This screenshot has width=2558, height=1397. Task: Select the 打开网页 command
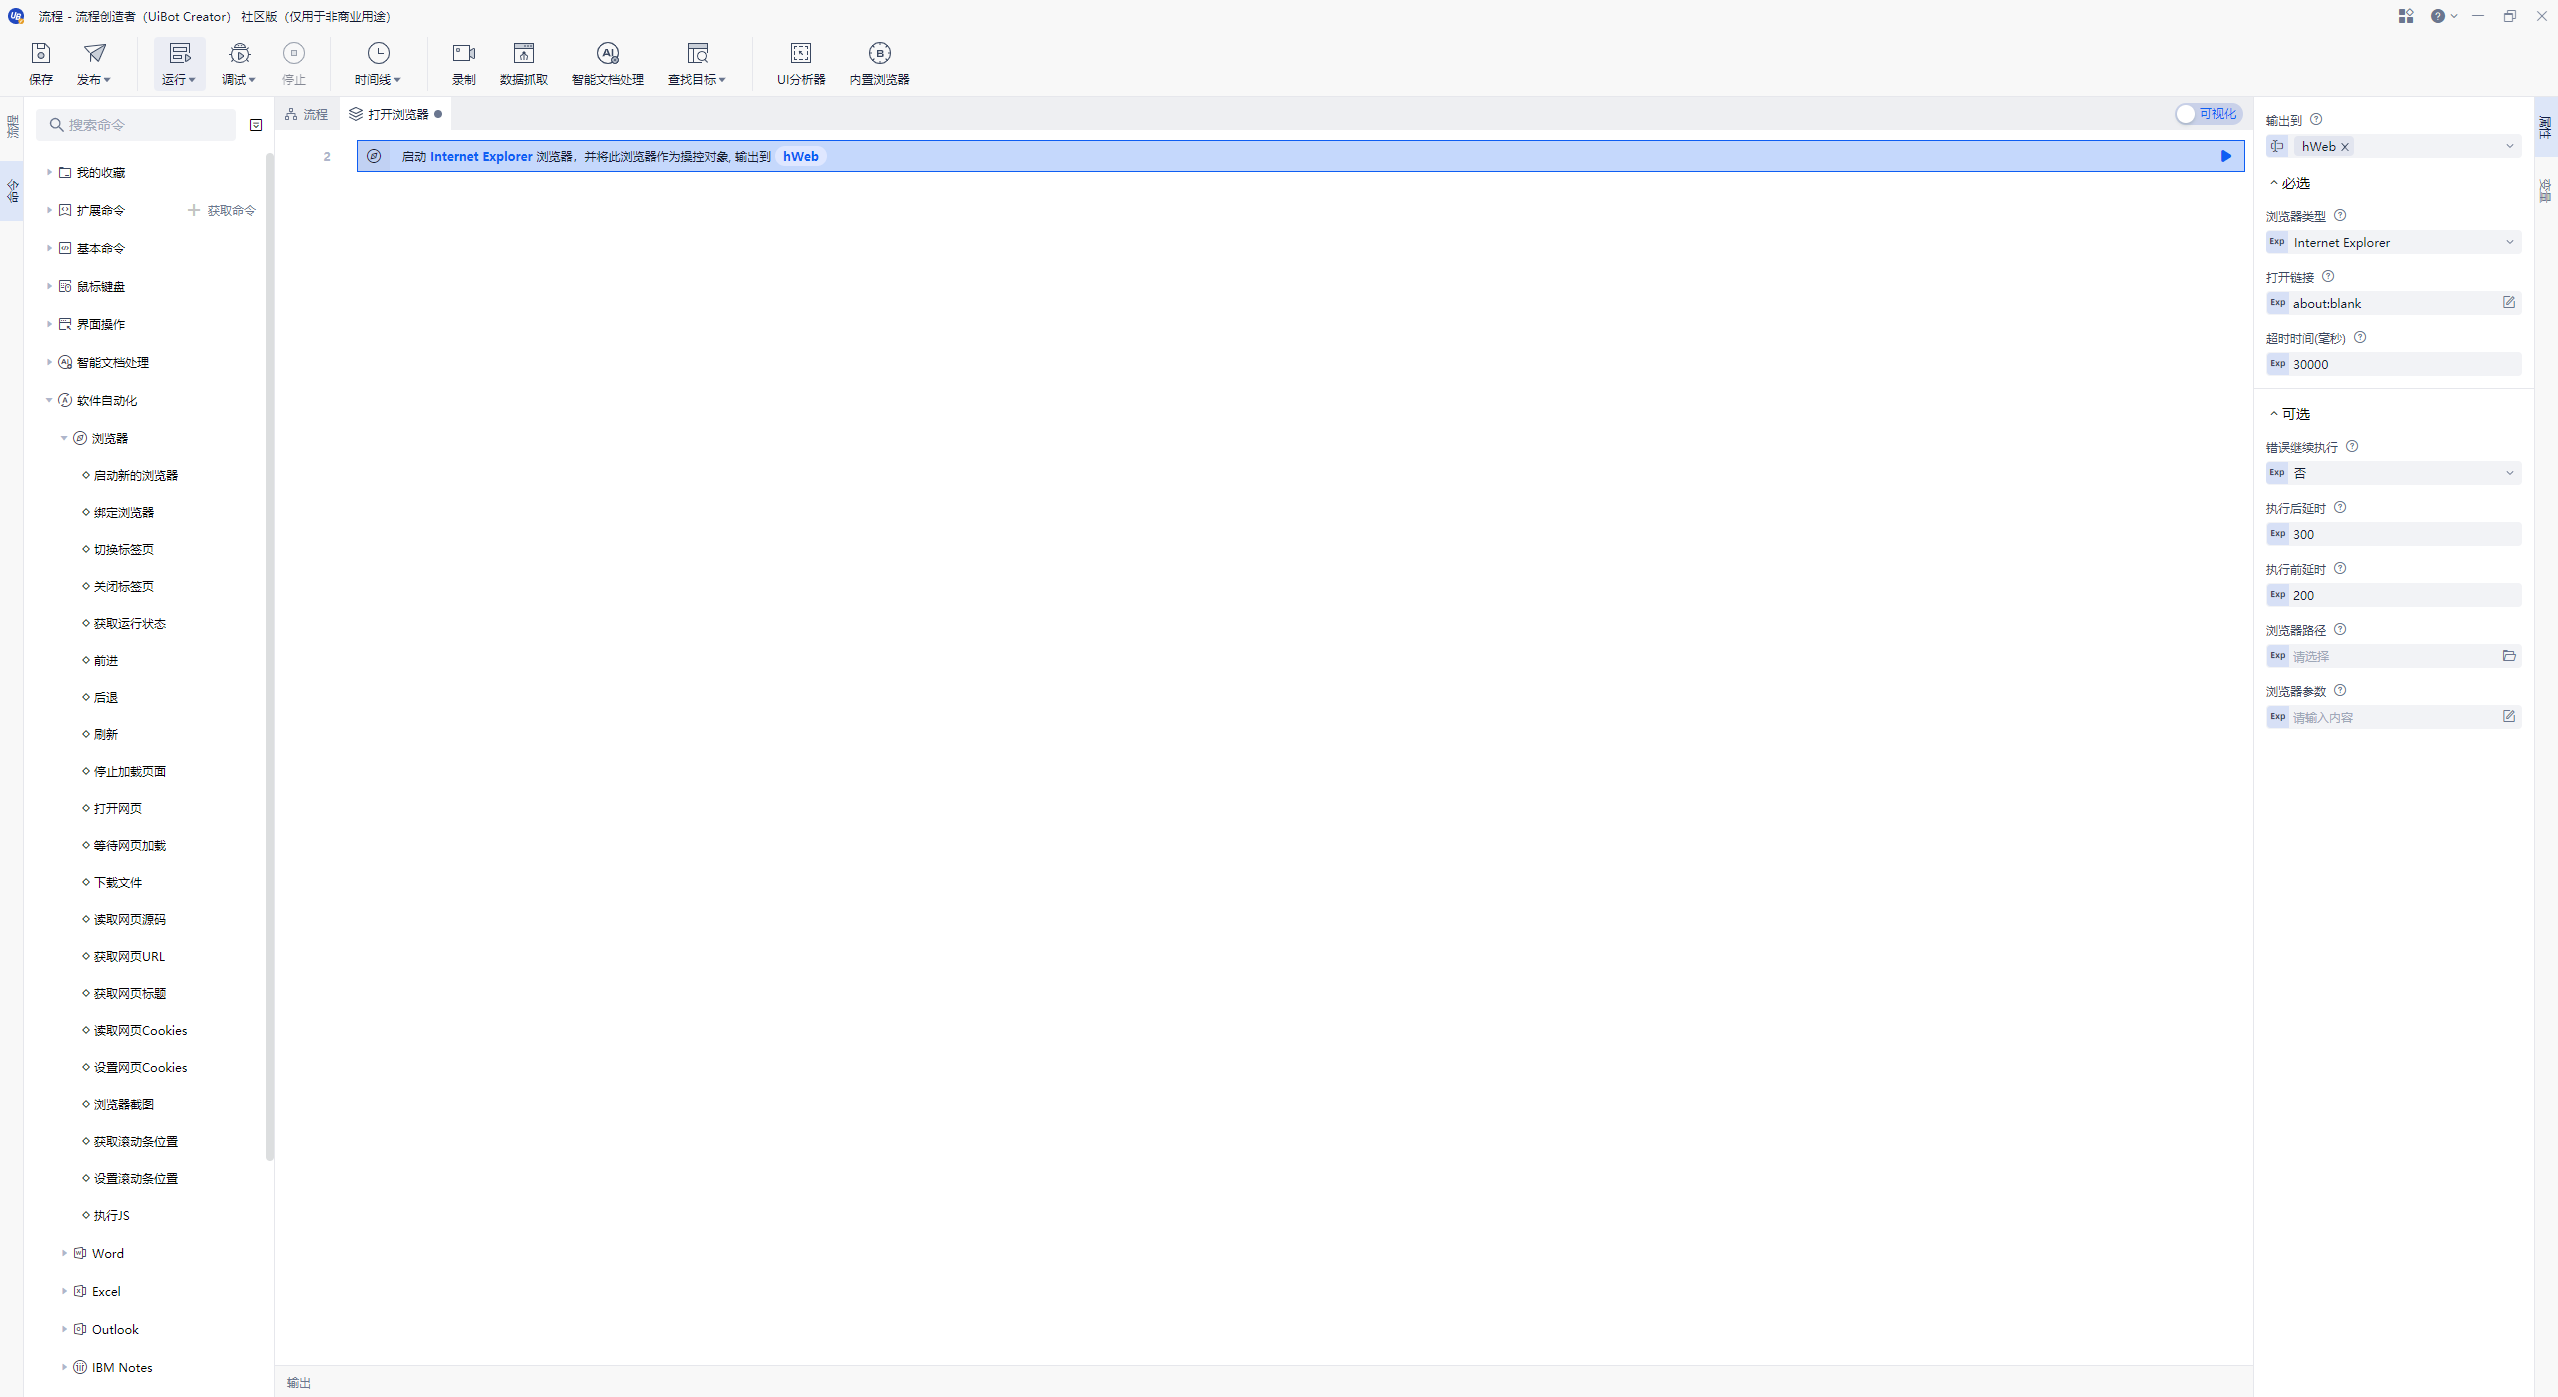[118, 808]
